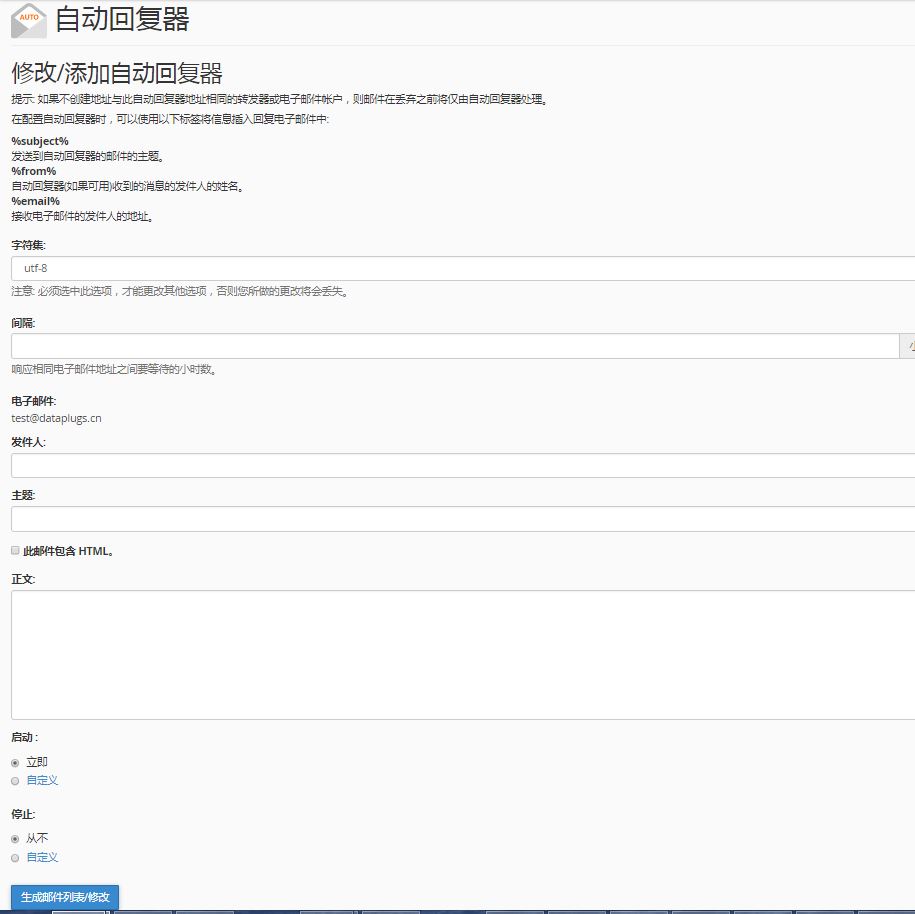The width and height of the screenshot is (915, 914).
Task: Choose the 自定义 radio under 停止
Action: (x=15, y=857)
